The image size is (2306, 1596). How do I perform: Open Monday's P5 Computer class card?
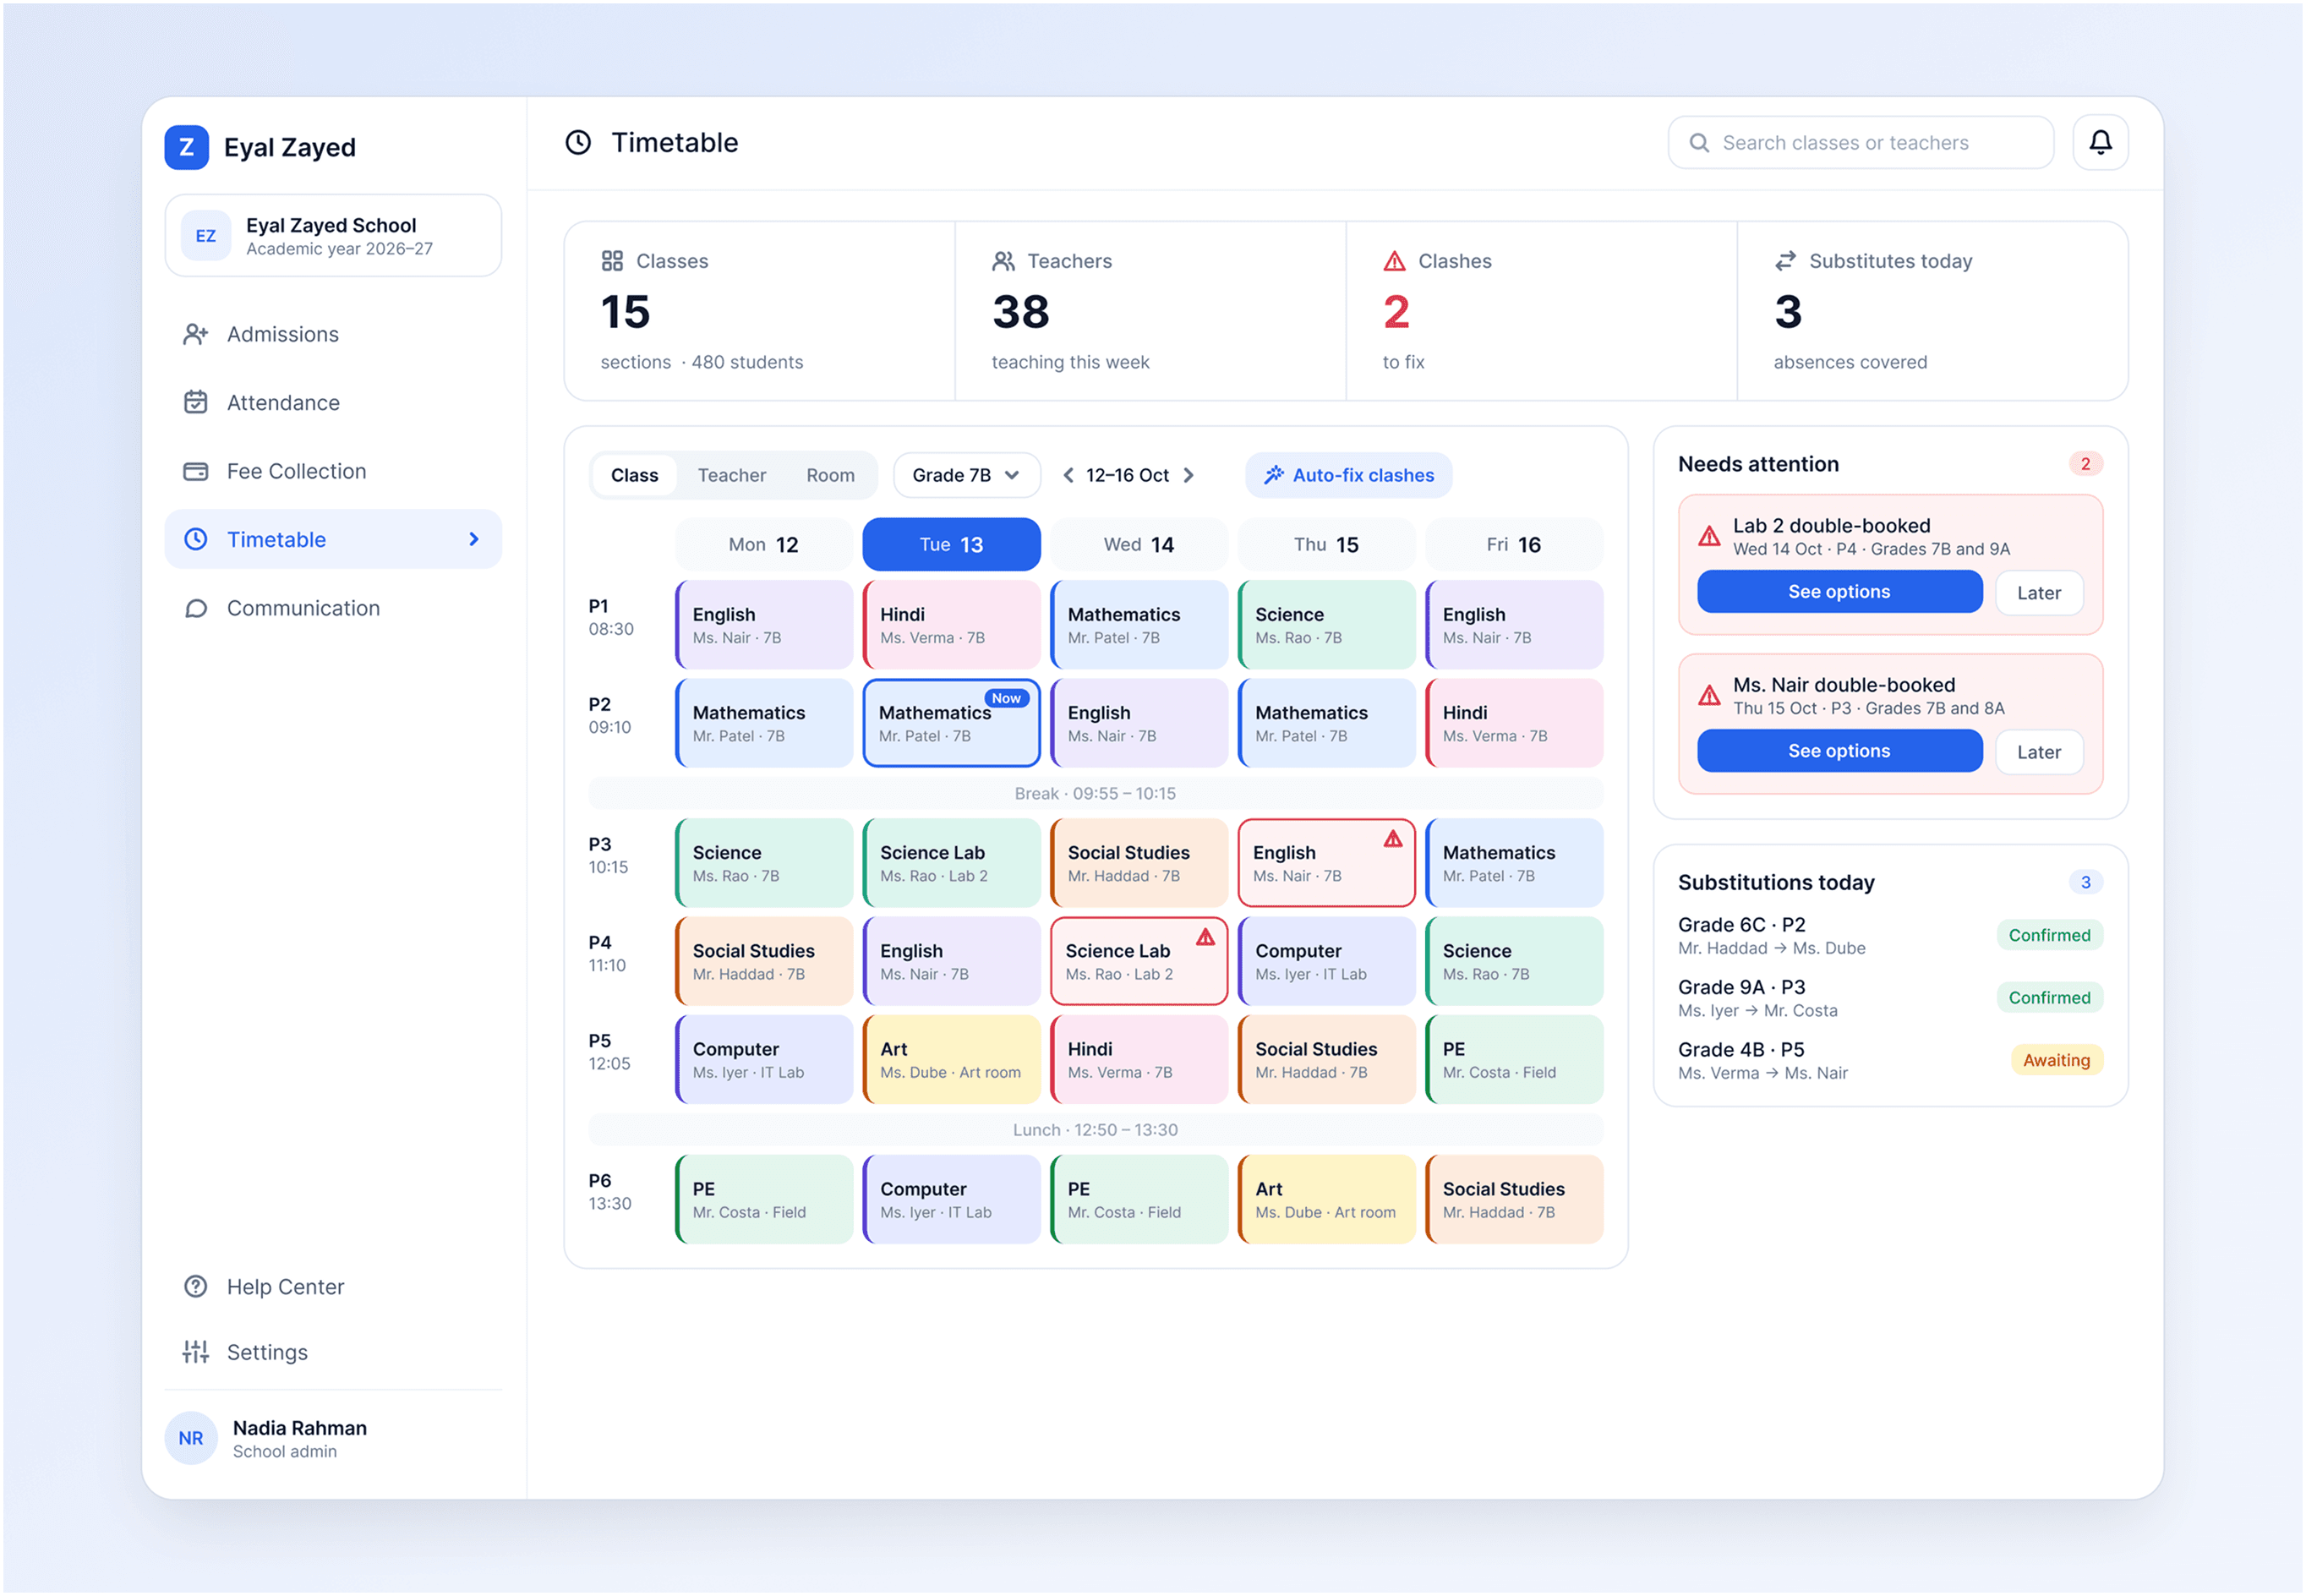point(764,1060)
